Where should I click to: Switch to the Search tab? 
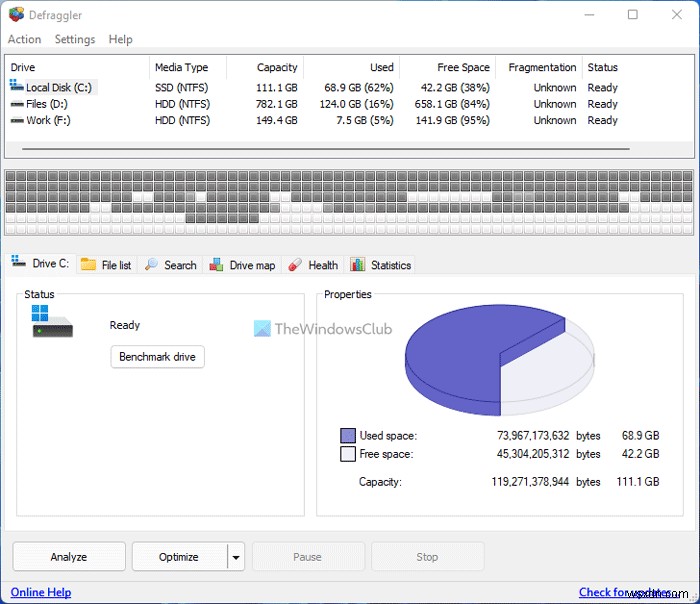tap(171, 265)
